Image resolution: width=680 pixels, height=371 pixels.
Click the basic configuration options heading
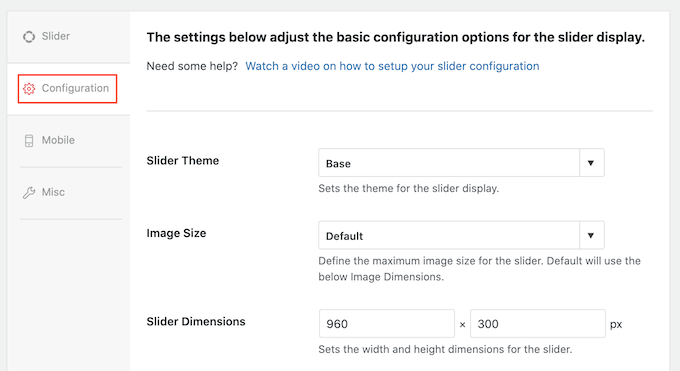coord(396,37)
